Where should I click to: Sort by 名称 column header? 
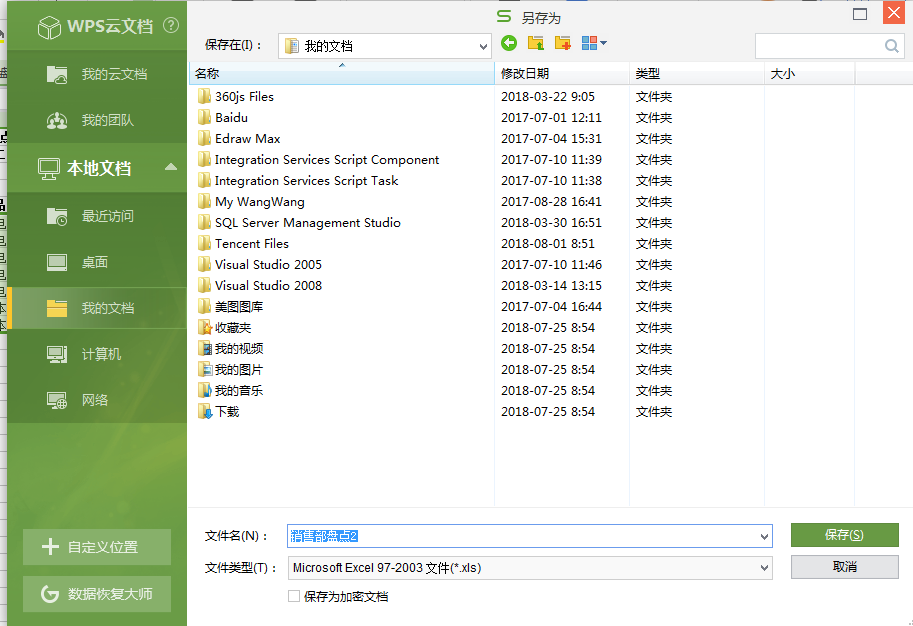click(x=342, y=73)
